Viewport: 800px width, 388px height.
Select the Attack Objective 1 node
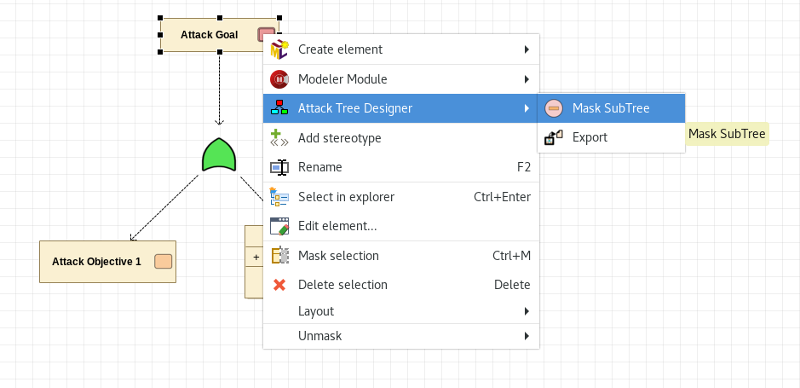(x=108, y=261)
